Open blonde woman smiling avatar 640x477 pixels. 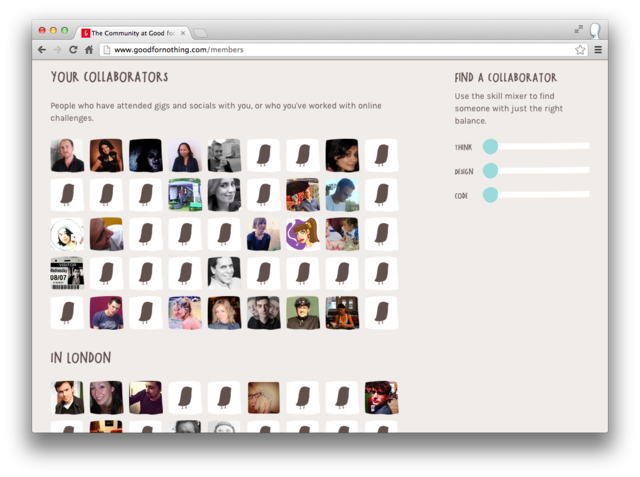224,313
